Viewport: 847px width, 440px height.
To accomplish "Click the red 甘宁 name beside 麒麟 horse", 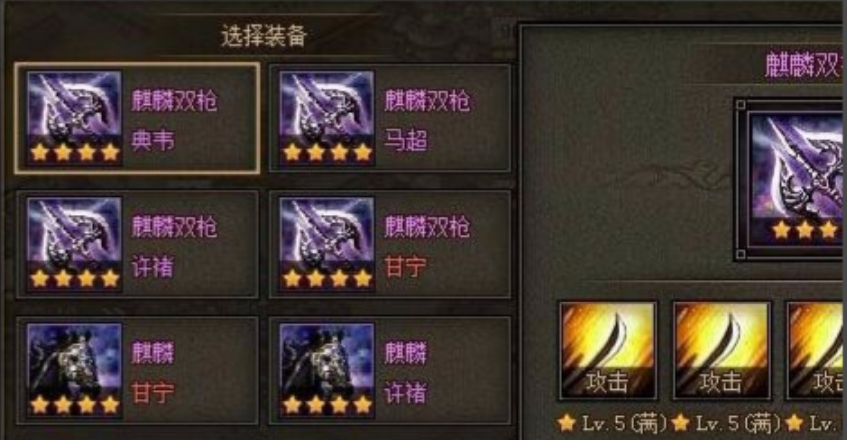I will pos(153,393).
